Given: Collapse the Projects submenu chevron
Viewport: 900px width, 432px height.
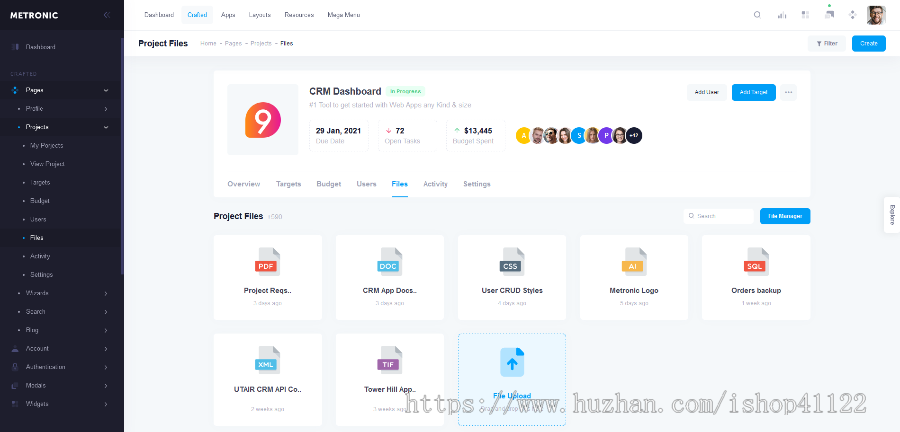Looking at the screenshot, I should click(106, 127).
